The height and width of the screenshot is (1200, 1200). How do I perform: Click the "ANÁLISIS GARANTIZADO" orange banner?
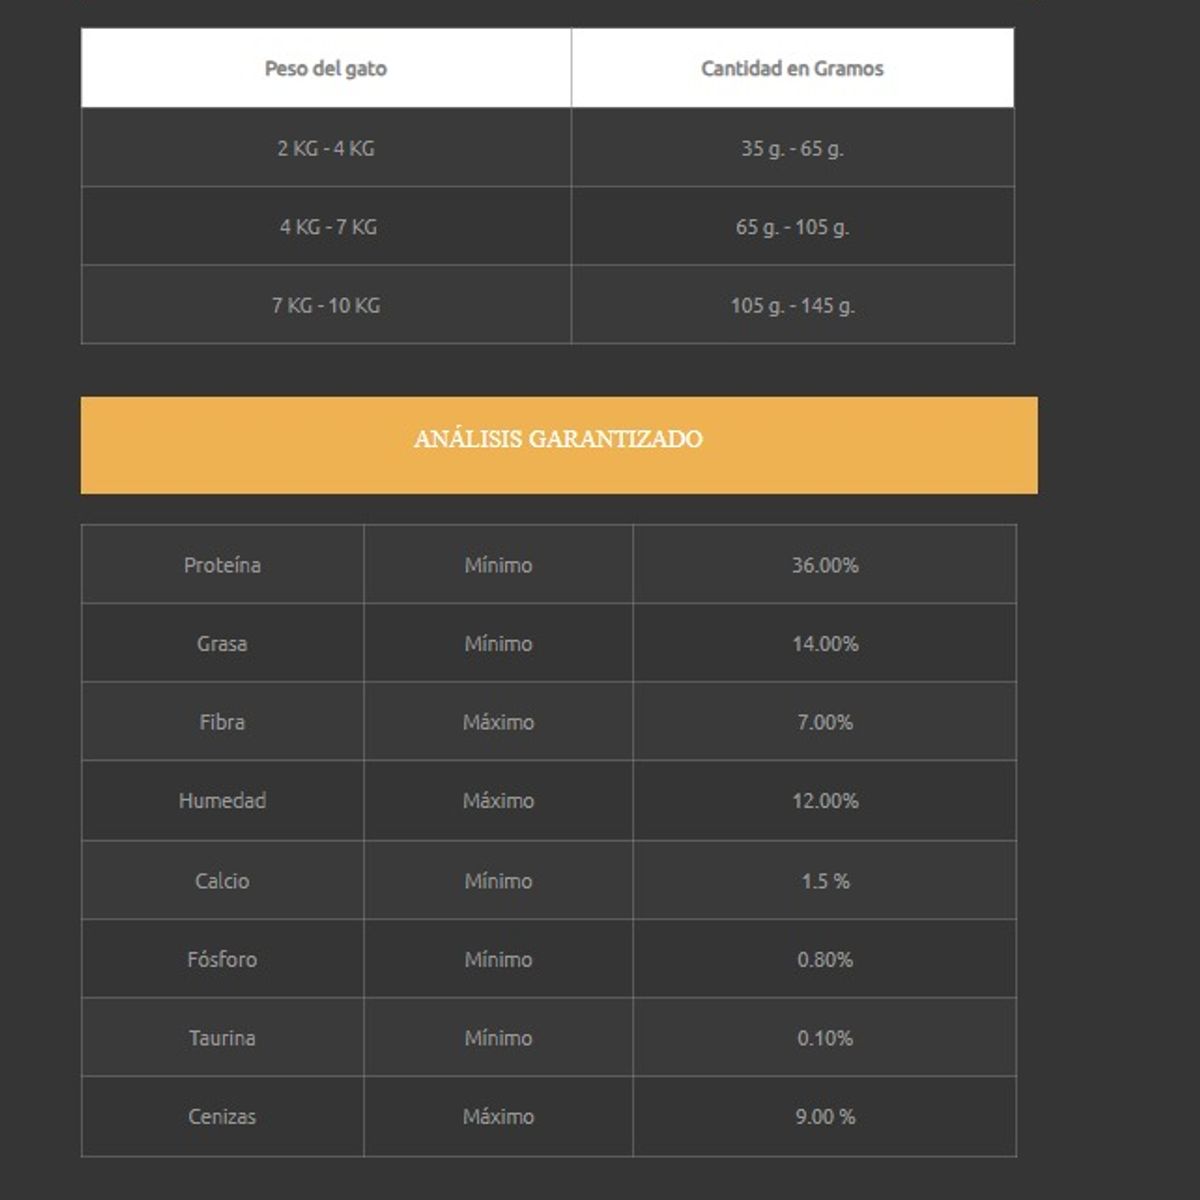point(558,440)
